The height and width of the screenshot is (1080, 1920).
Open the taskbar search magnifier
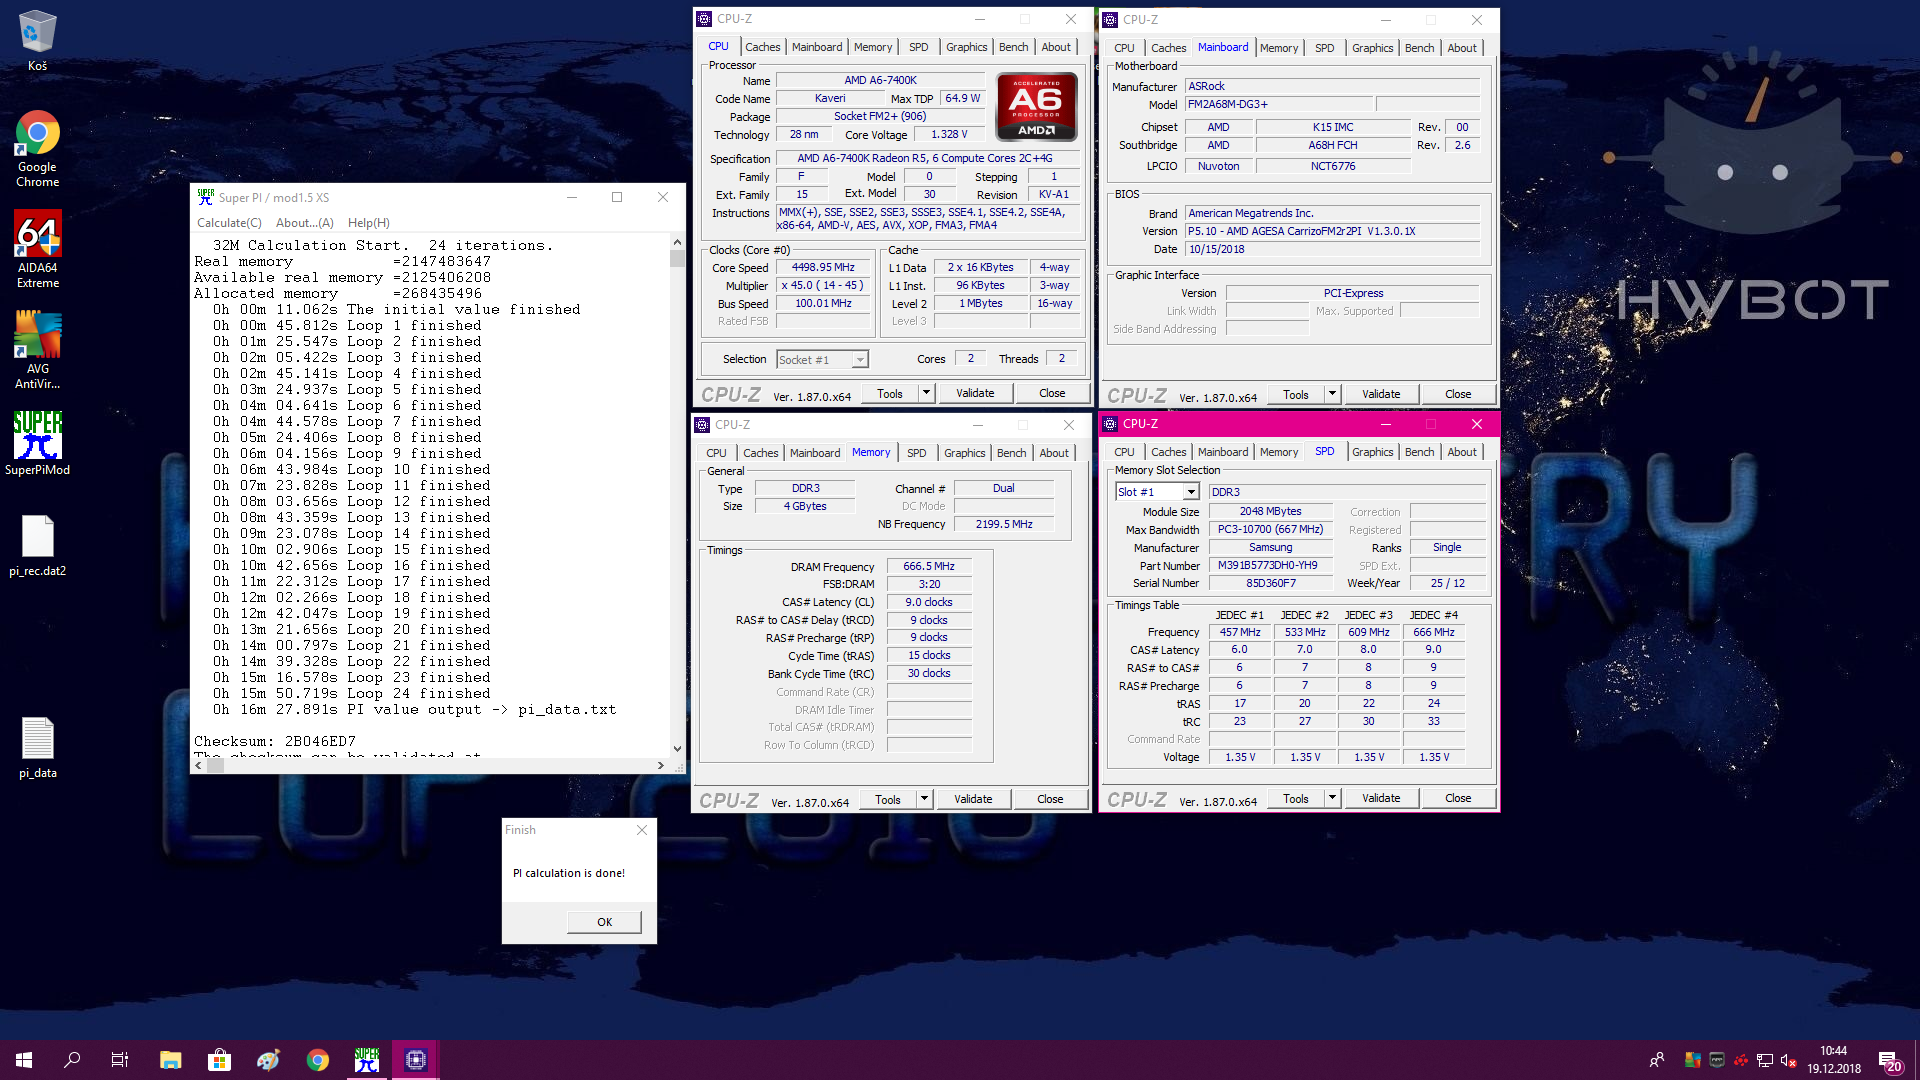pyautogui.click(x=72, y=1060)
